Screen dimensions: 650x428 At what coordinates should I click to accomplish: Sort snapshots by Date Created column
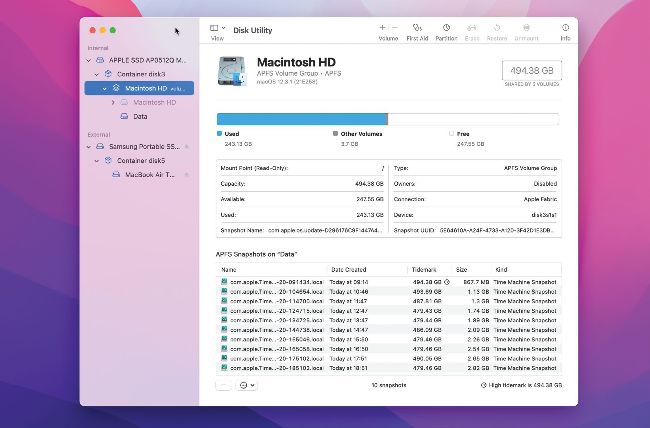tap(351, 269)
